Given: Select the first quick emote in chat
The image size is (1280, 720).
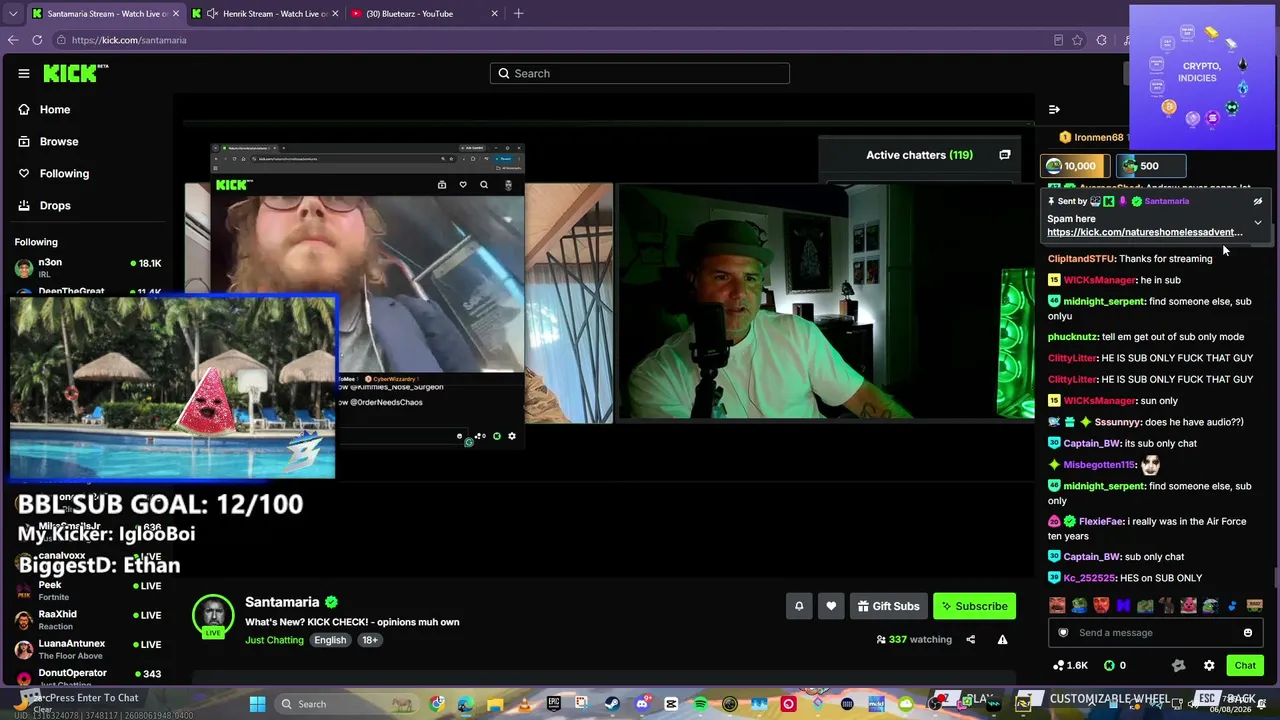Looking at the screenshot, I should pyautogui.click(x=1057, y=605).
